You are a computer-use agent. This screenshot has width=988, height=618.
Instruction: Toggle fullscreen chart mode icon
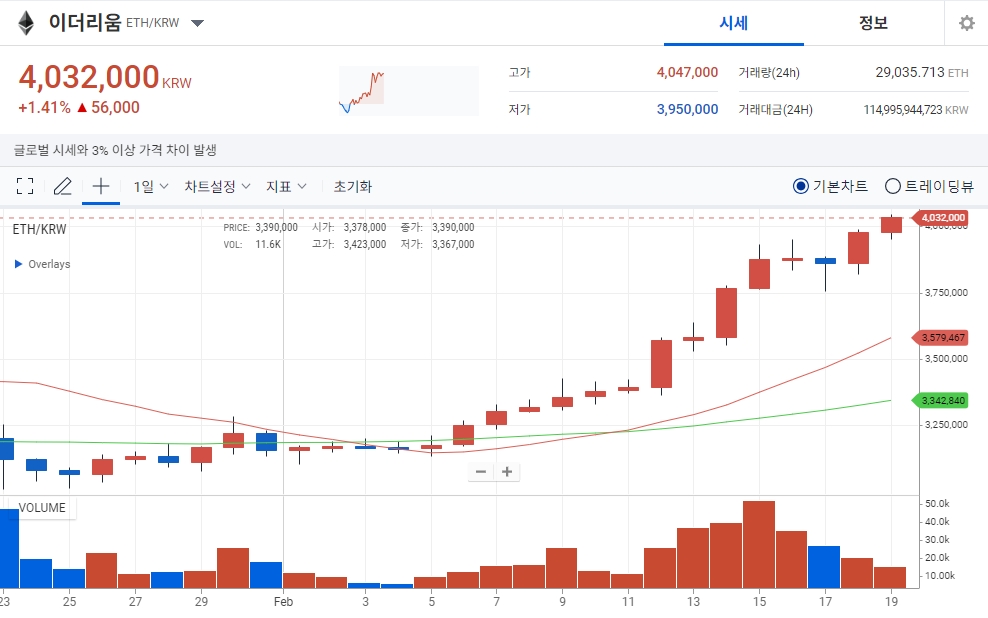coord(25,186)
